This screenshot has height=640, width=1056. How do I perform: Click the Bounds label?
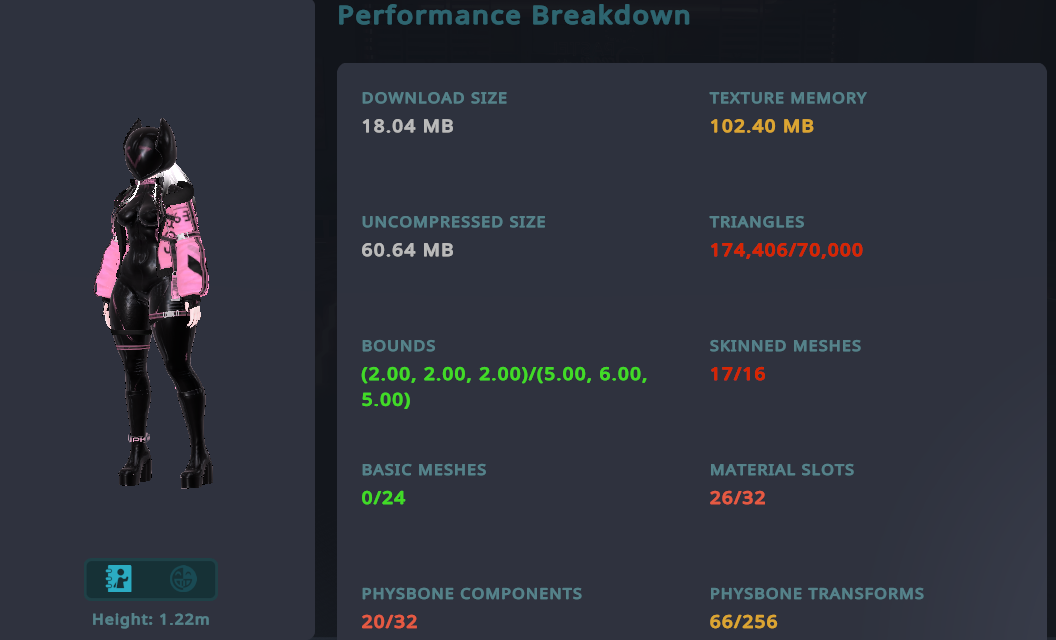(x=398, y=346)
